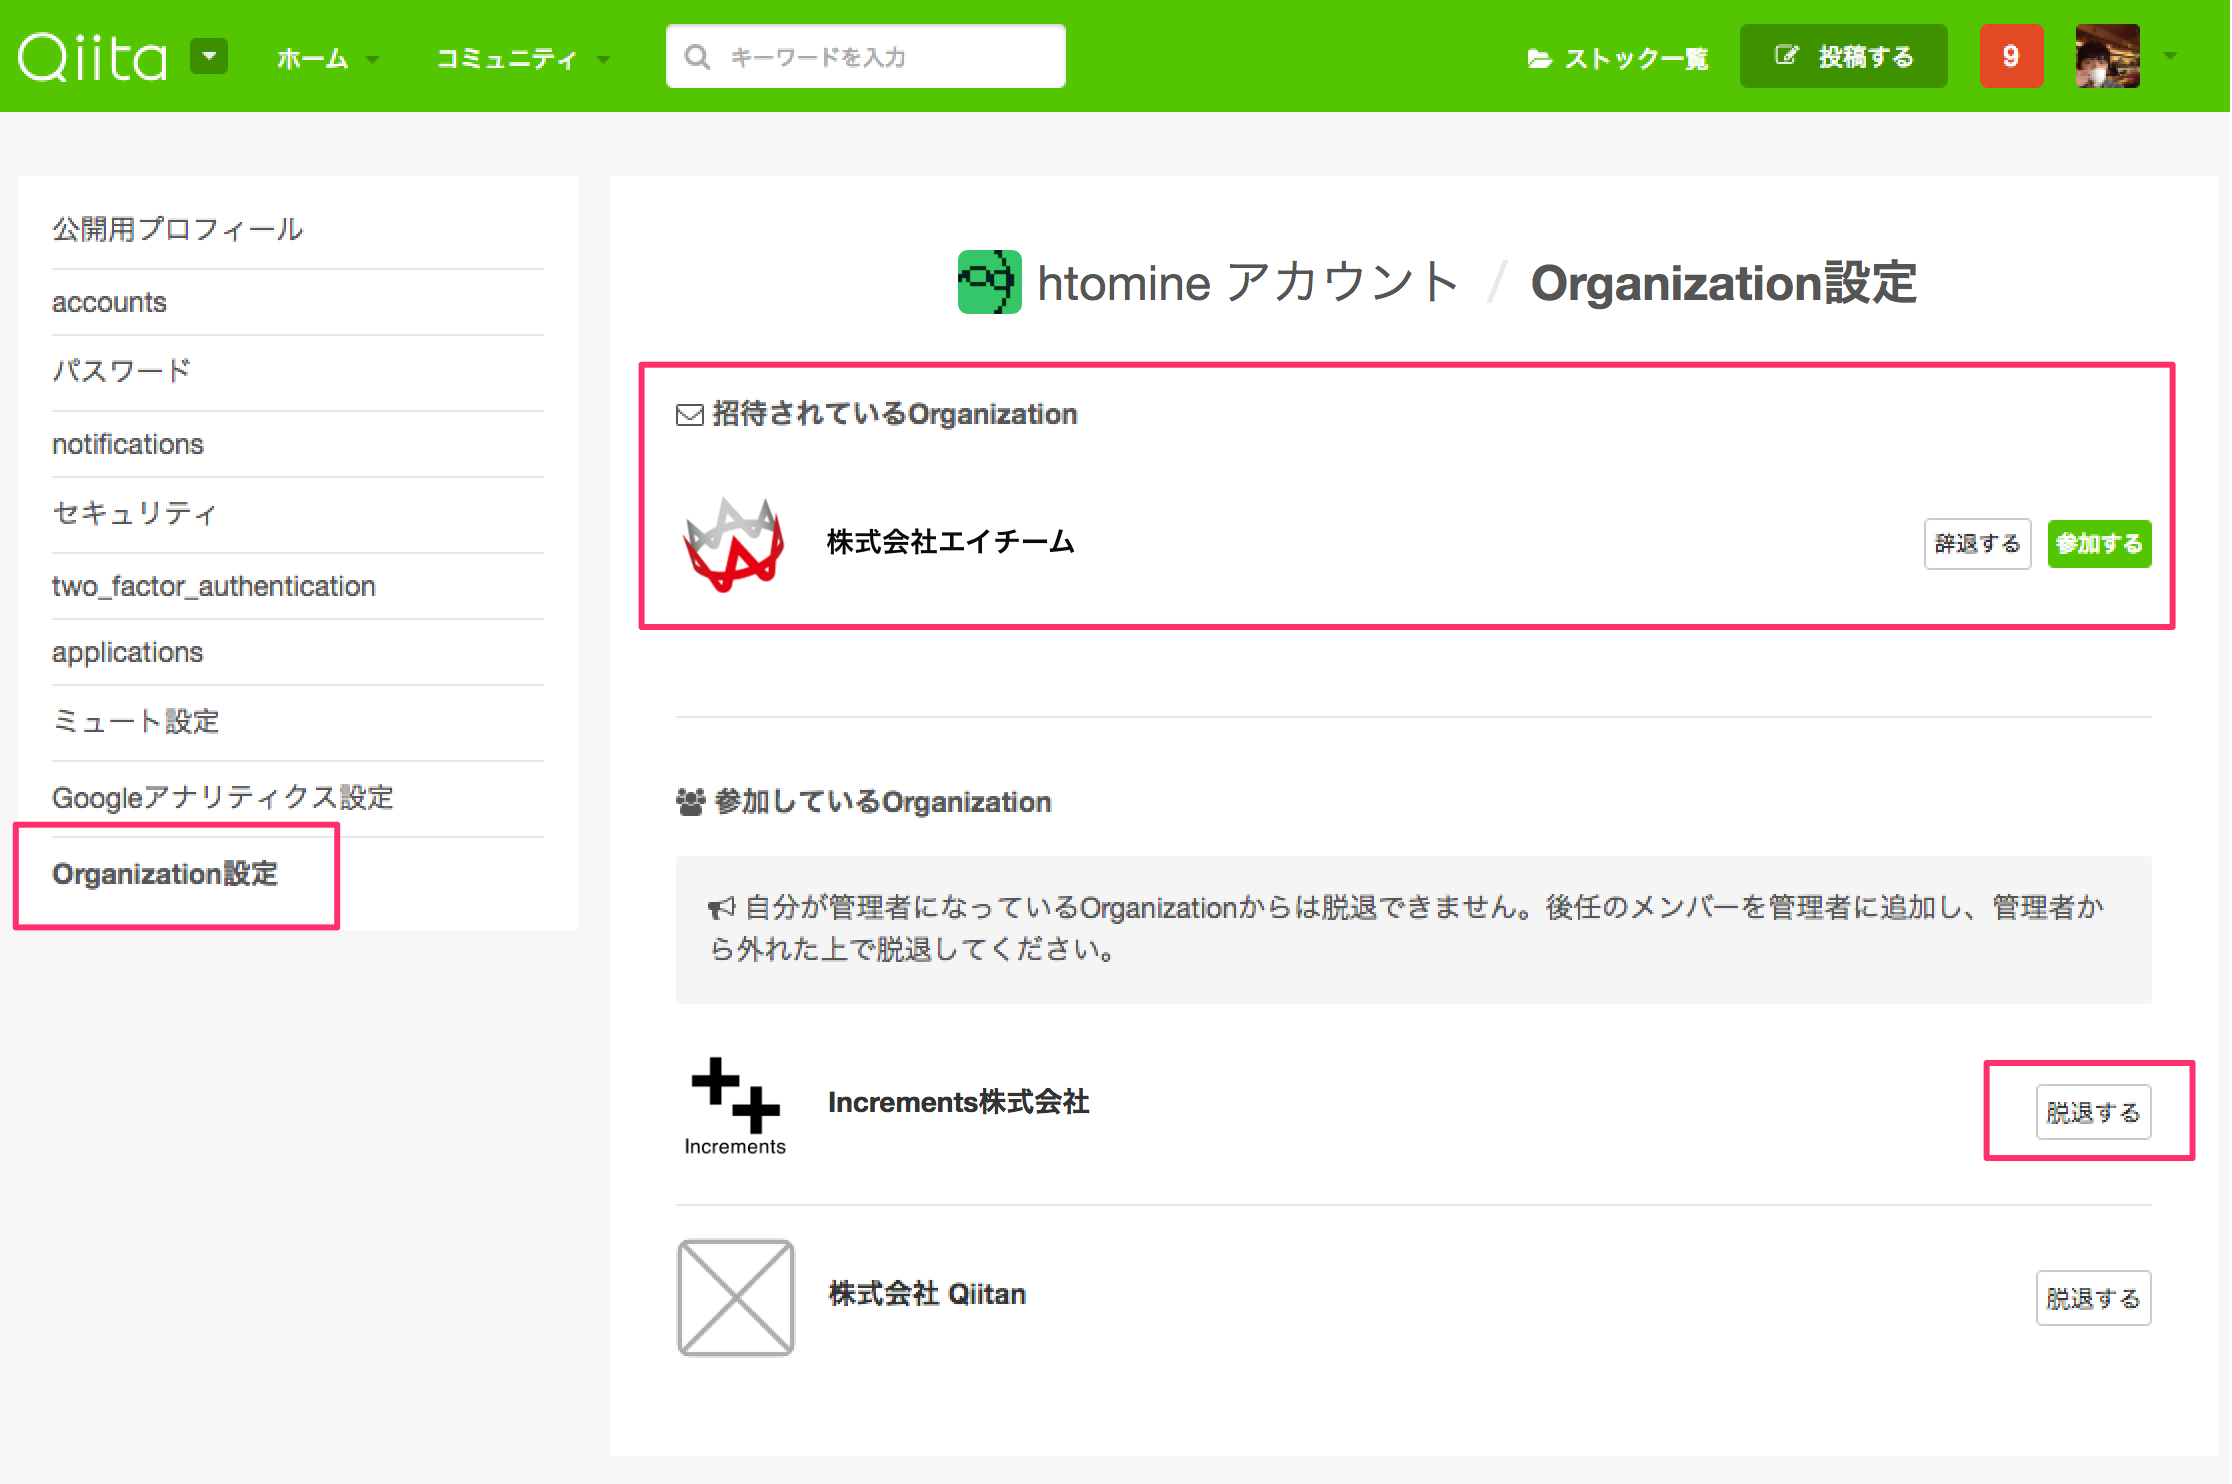This screenshot has height=1484, width=2232.
Task: Open ストック一覧 folder link
Action: [x=1617, y=59]
